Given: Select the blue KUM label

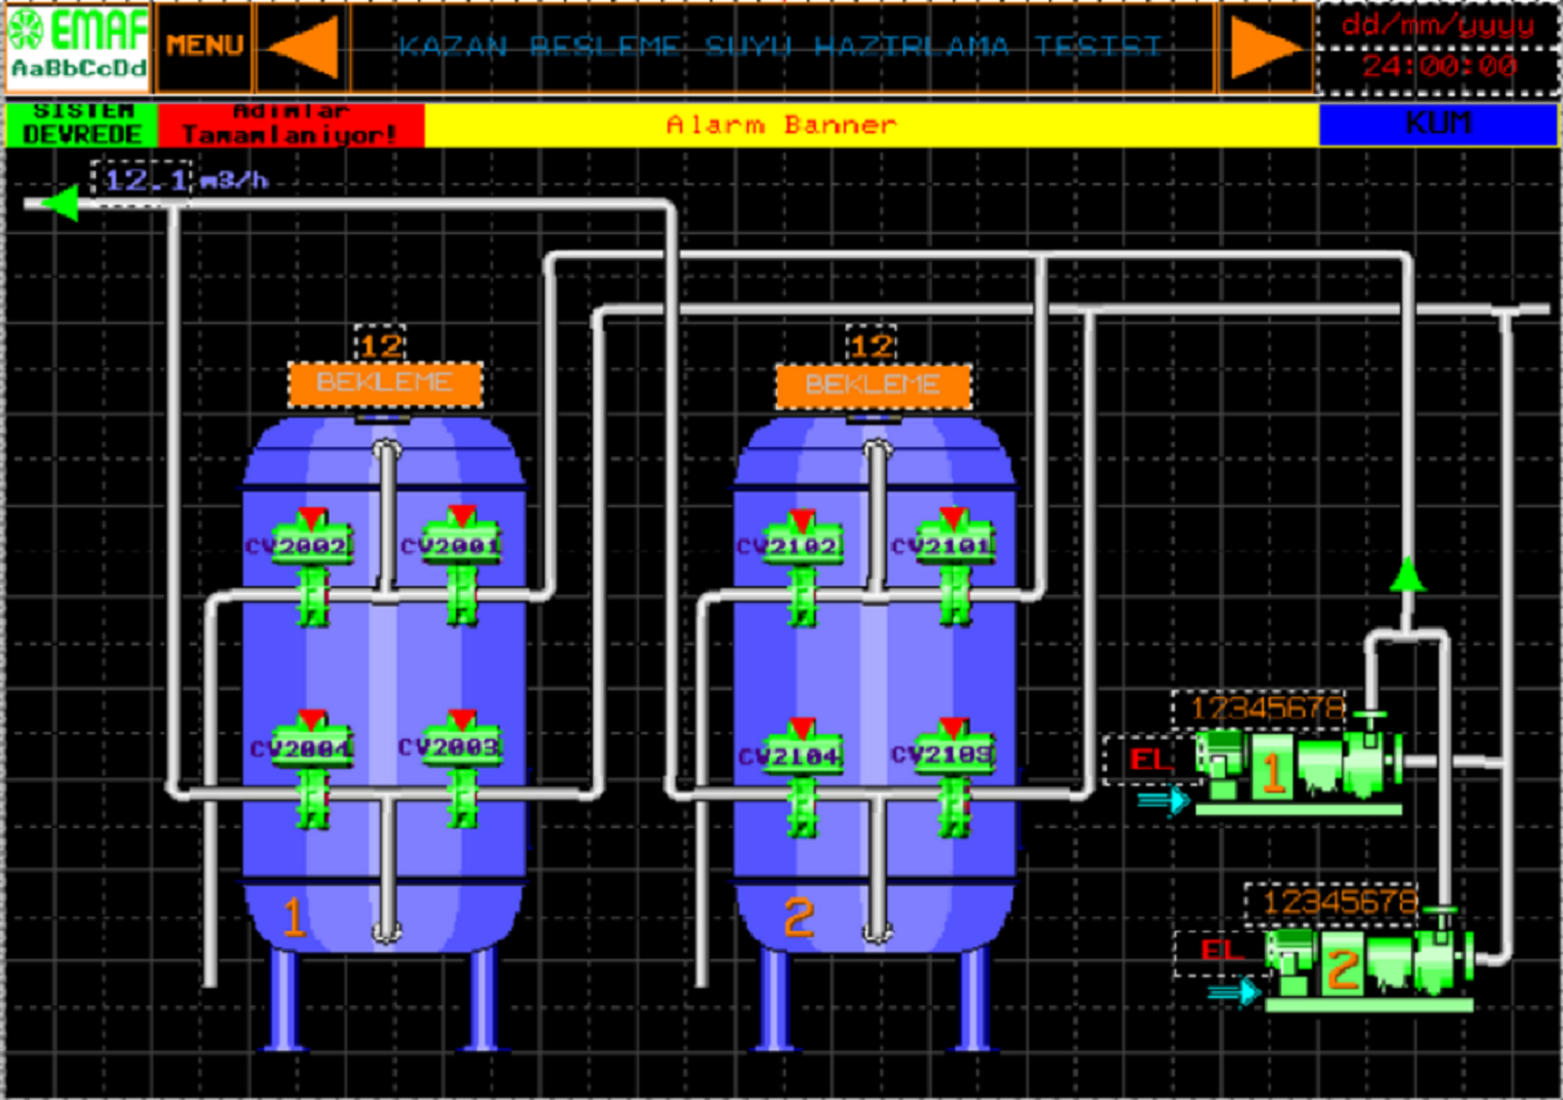Looking at the screenshot, I should (x=1437, y=124).
